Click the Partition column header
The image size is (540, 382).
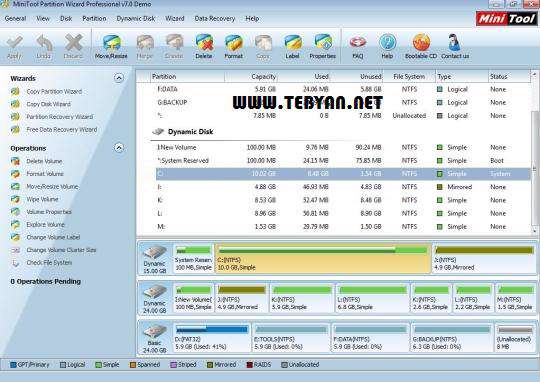(x=187, y=76)
